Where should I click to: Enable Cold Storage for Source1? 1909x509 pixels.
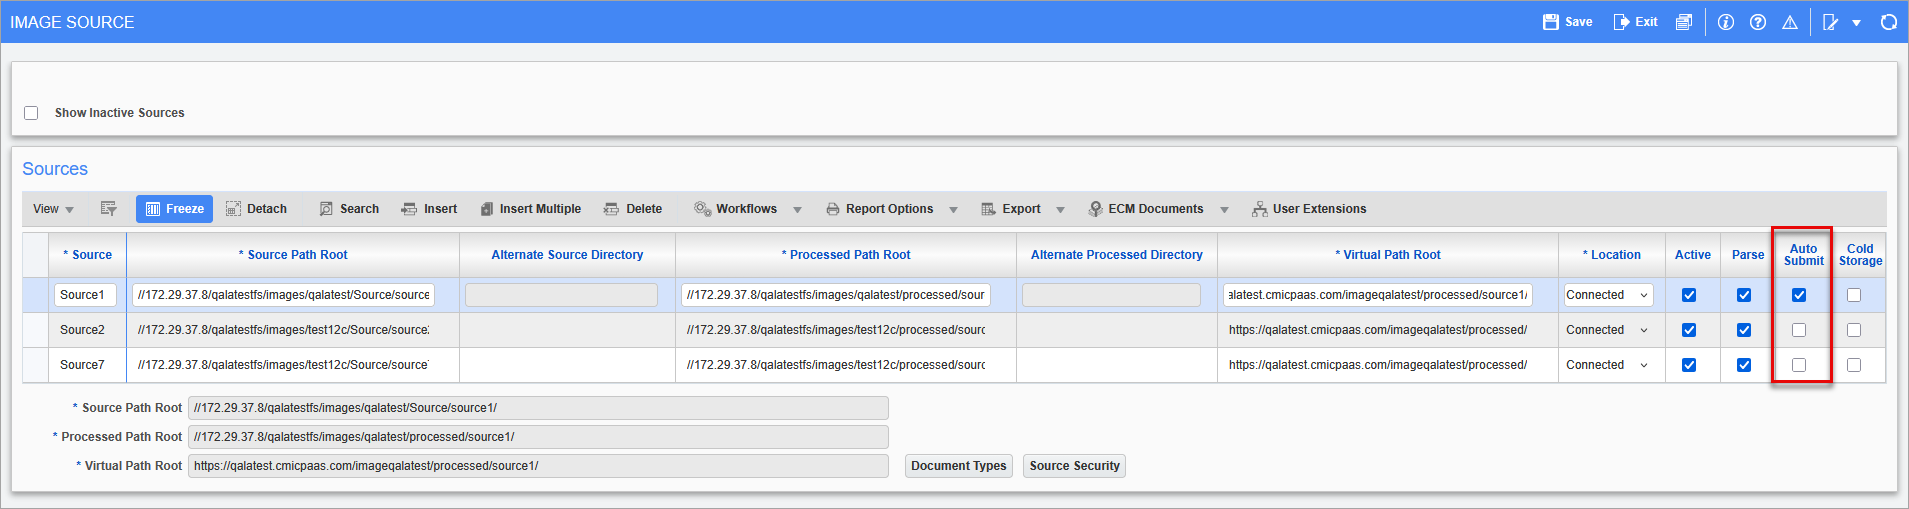1854,295
